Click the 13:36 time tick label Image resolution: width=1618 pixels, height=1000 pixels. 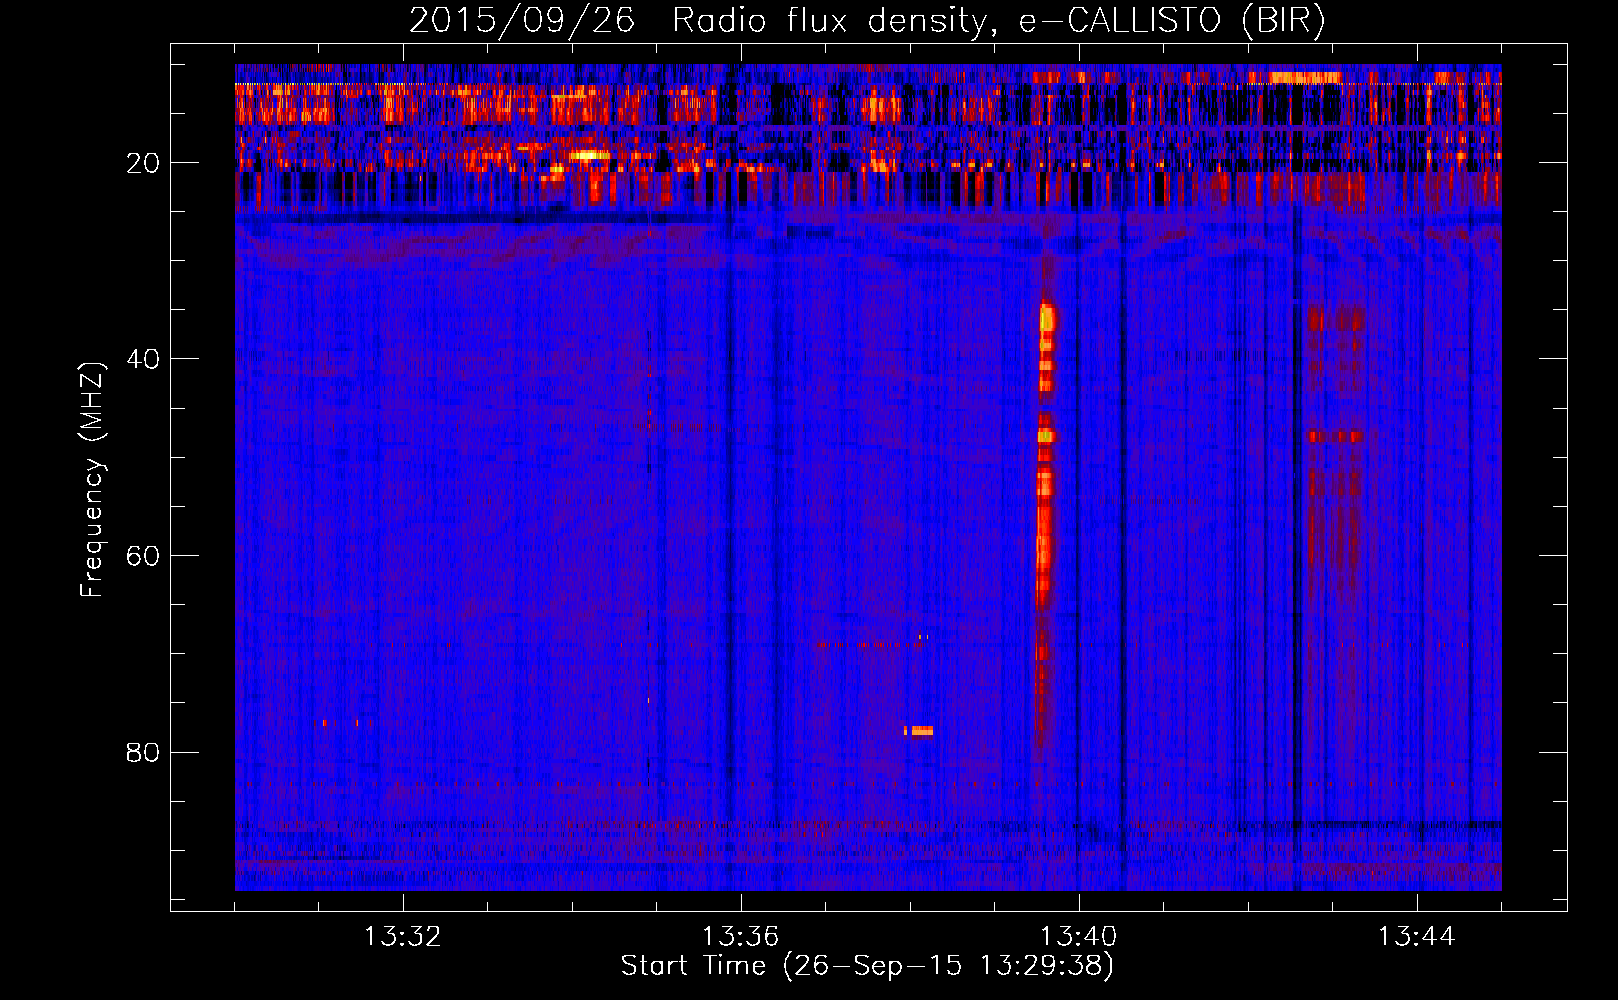[741, 937]
